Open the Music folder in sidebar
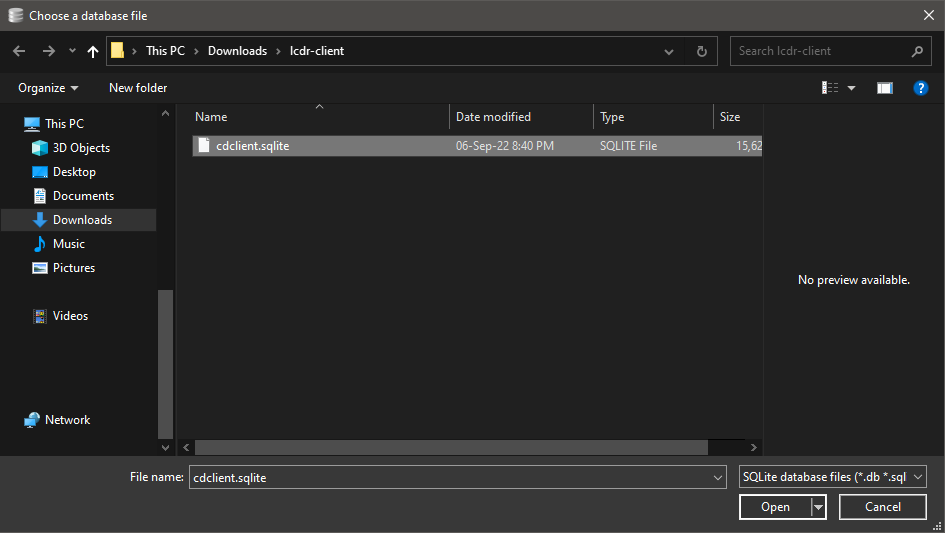Image resolution: width=945 pixels, height=533 pixels. click(x=68, y=244)
